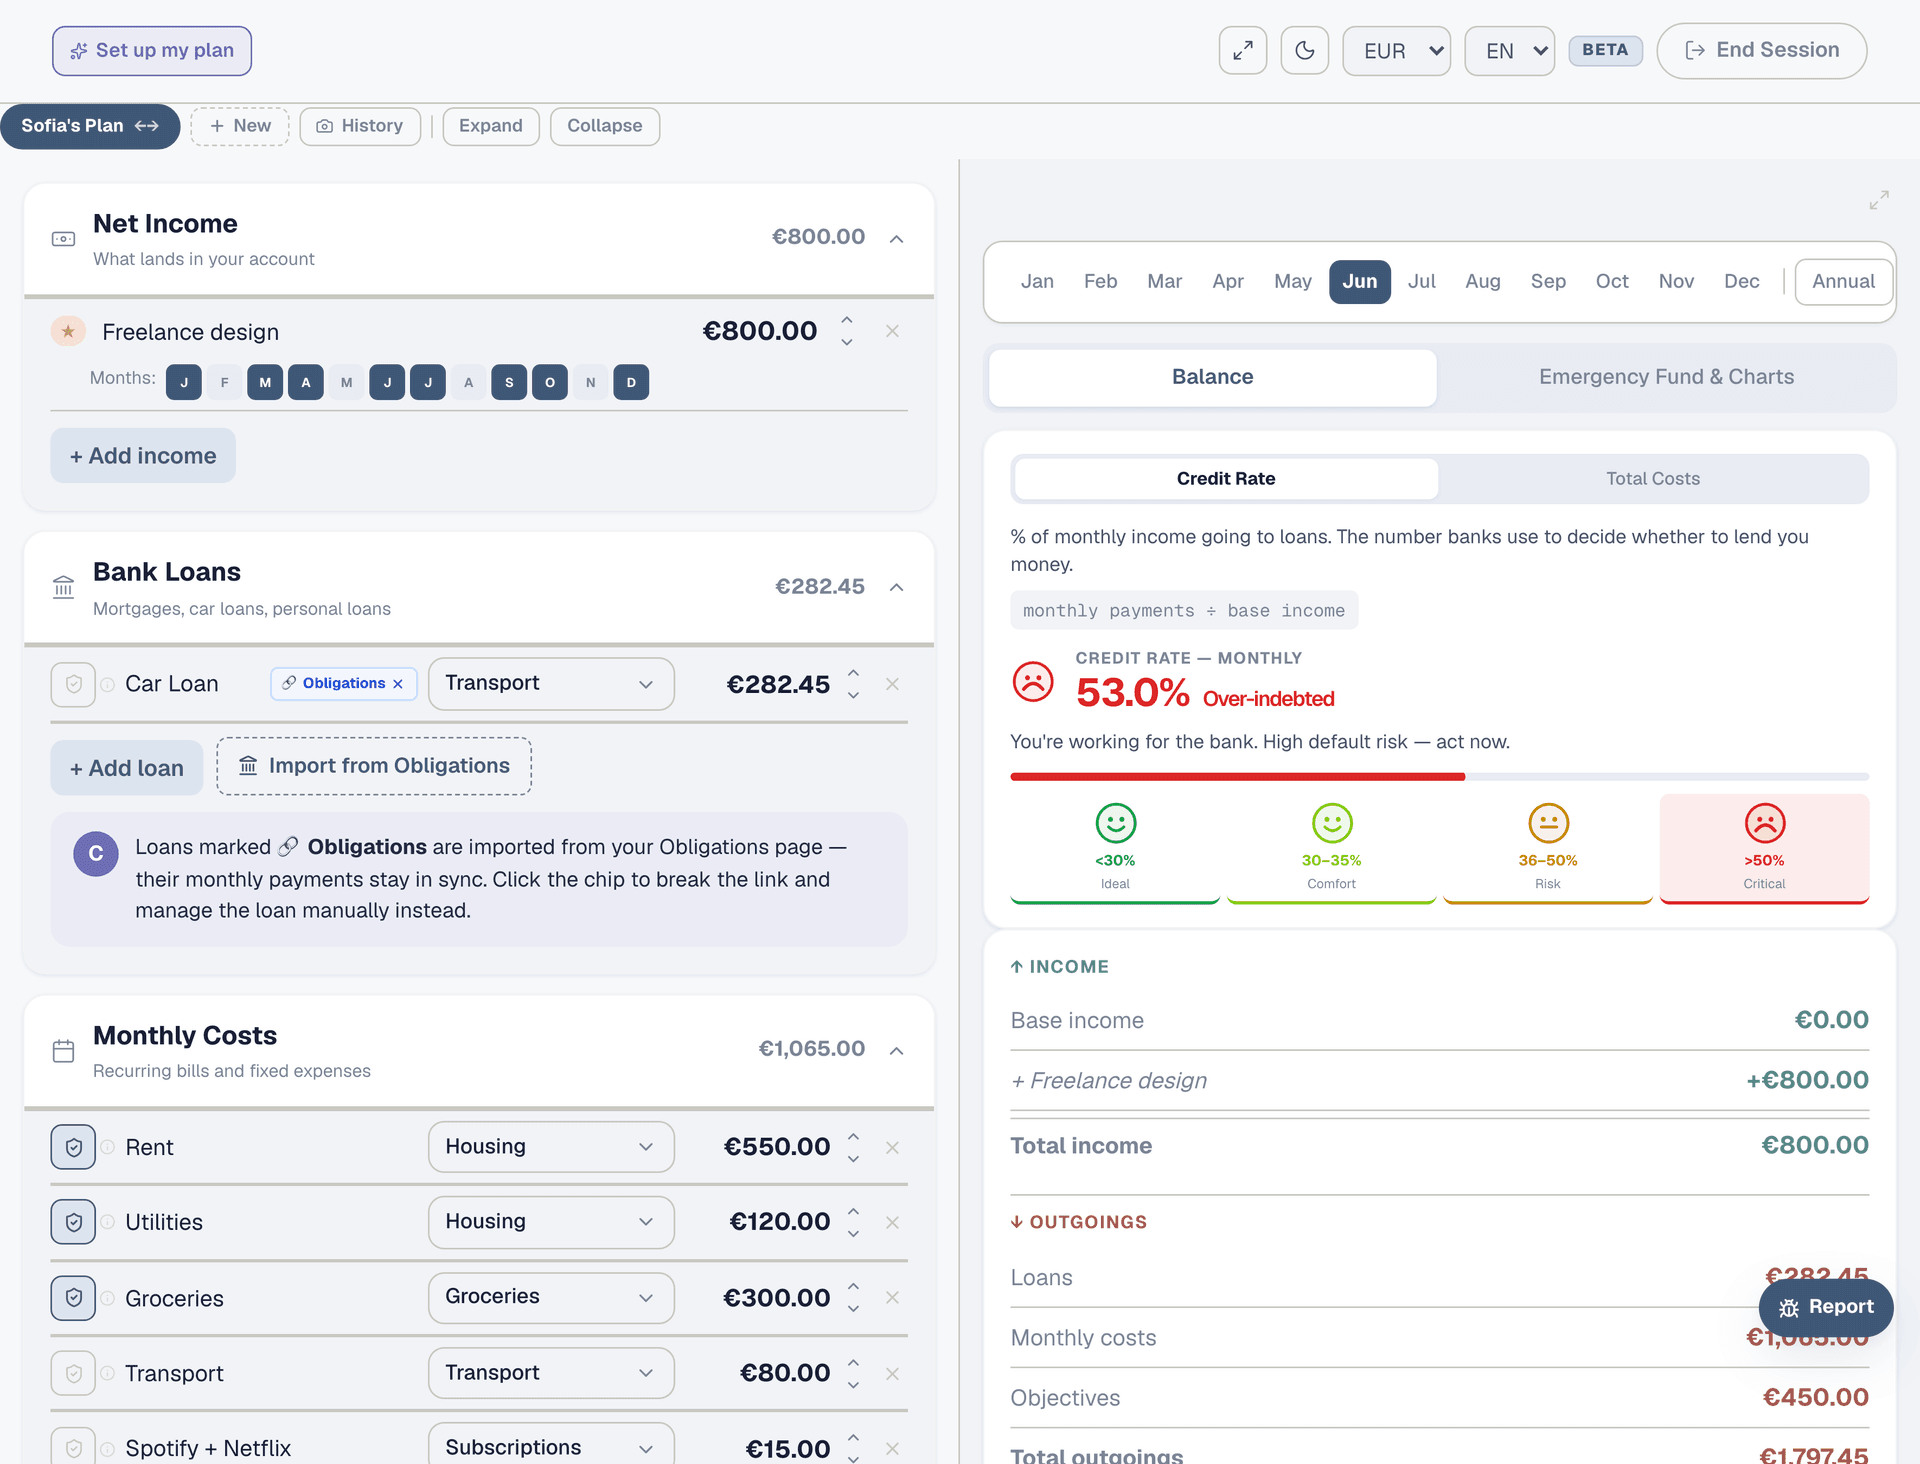Select the Annual view
This screenshot has height=1464, width=1920.
tap(1843, 282)
